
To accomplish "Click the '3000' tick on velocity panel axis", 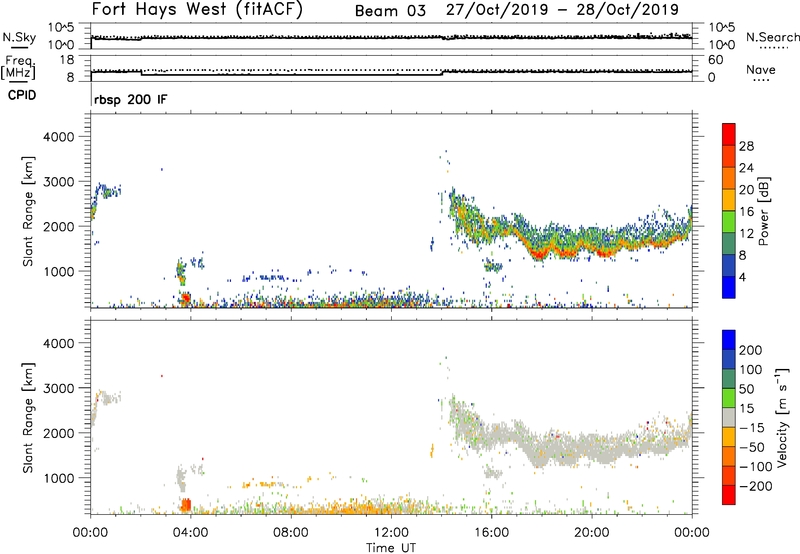I will (x=58, y=388).
